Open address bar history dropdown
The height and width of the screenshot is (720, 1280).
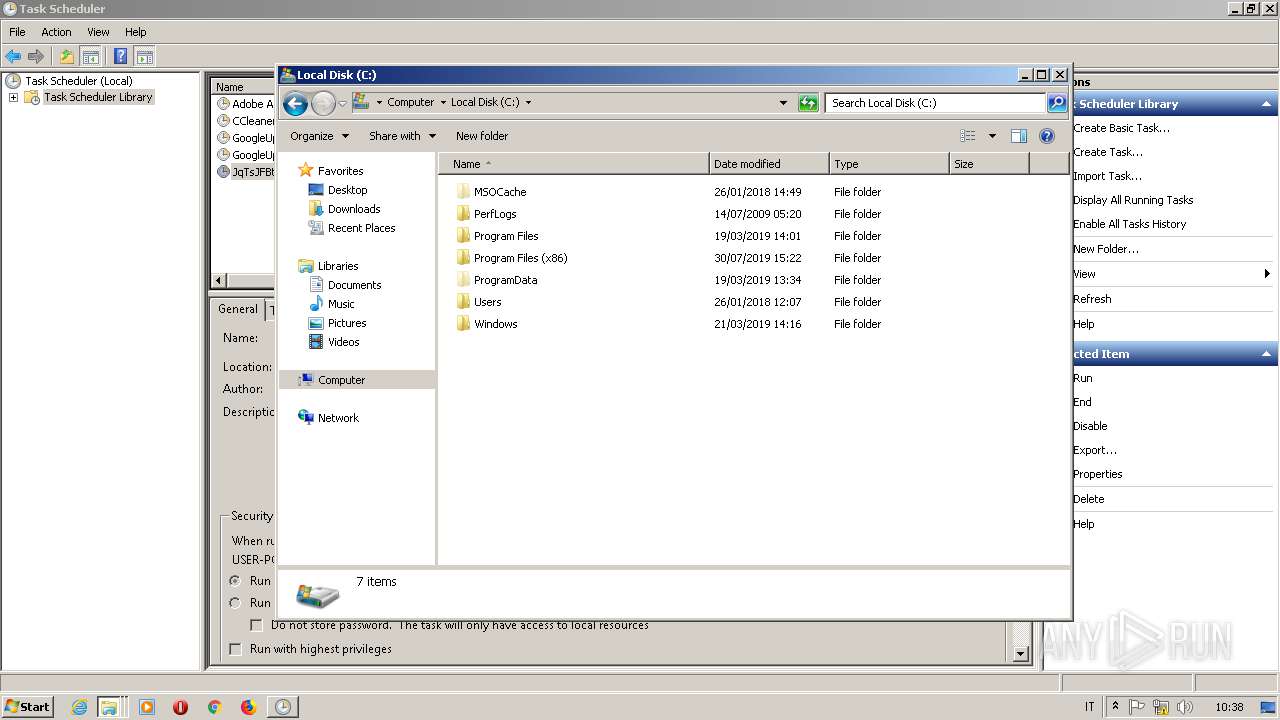783,103
